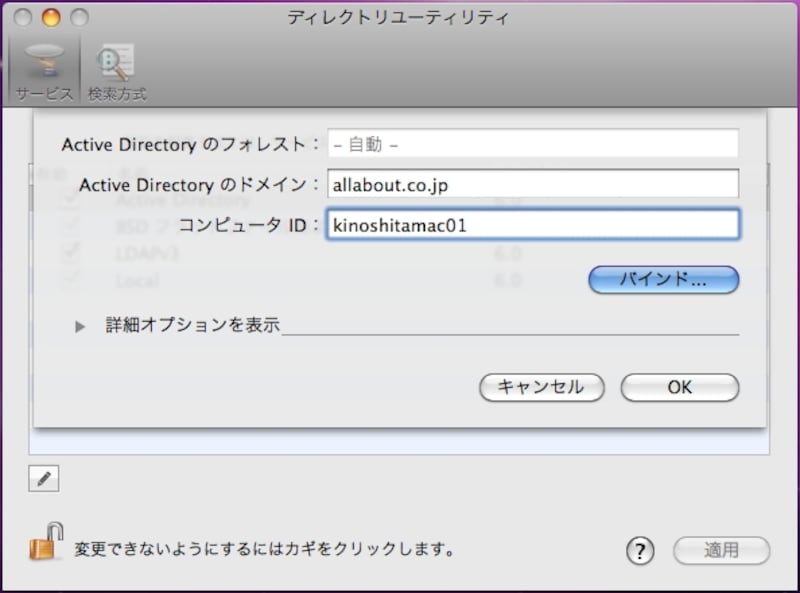Click the キャンセル button
This screenshot has width=800, height=593.
pyautogui.click(x=541, y=387)
